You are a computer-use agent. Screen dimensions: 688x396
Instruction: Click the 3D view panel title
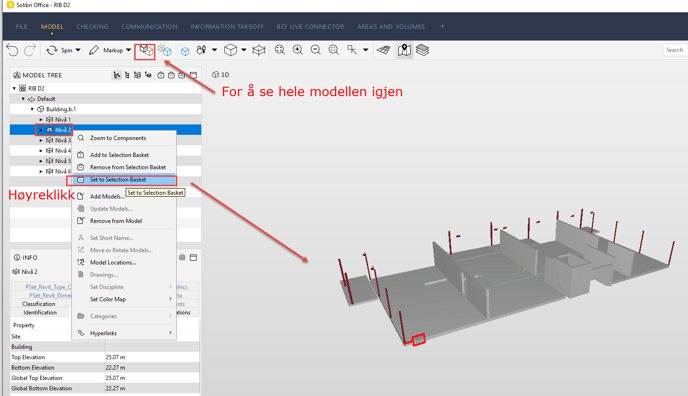(x=221, y=75)
